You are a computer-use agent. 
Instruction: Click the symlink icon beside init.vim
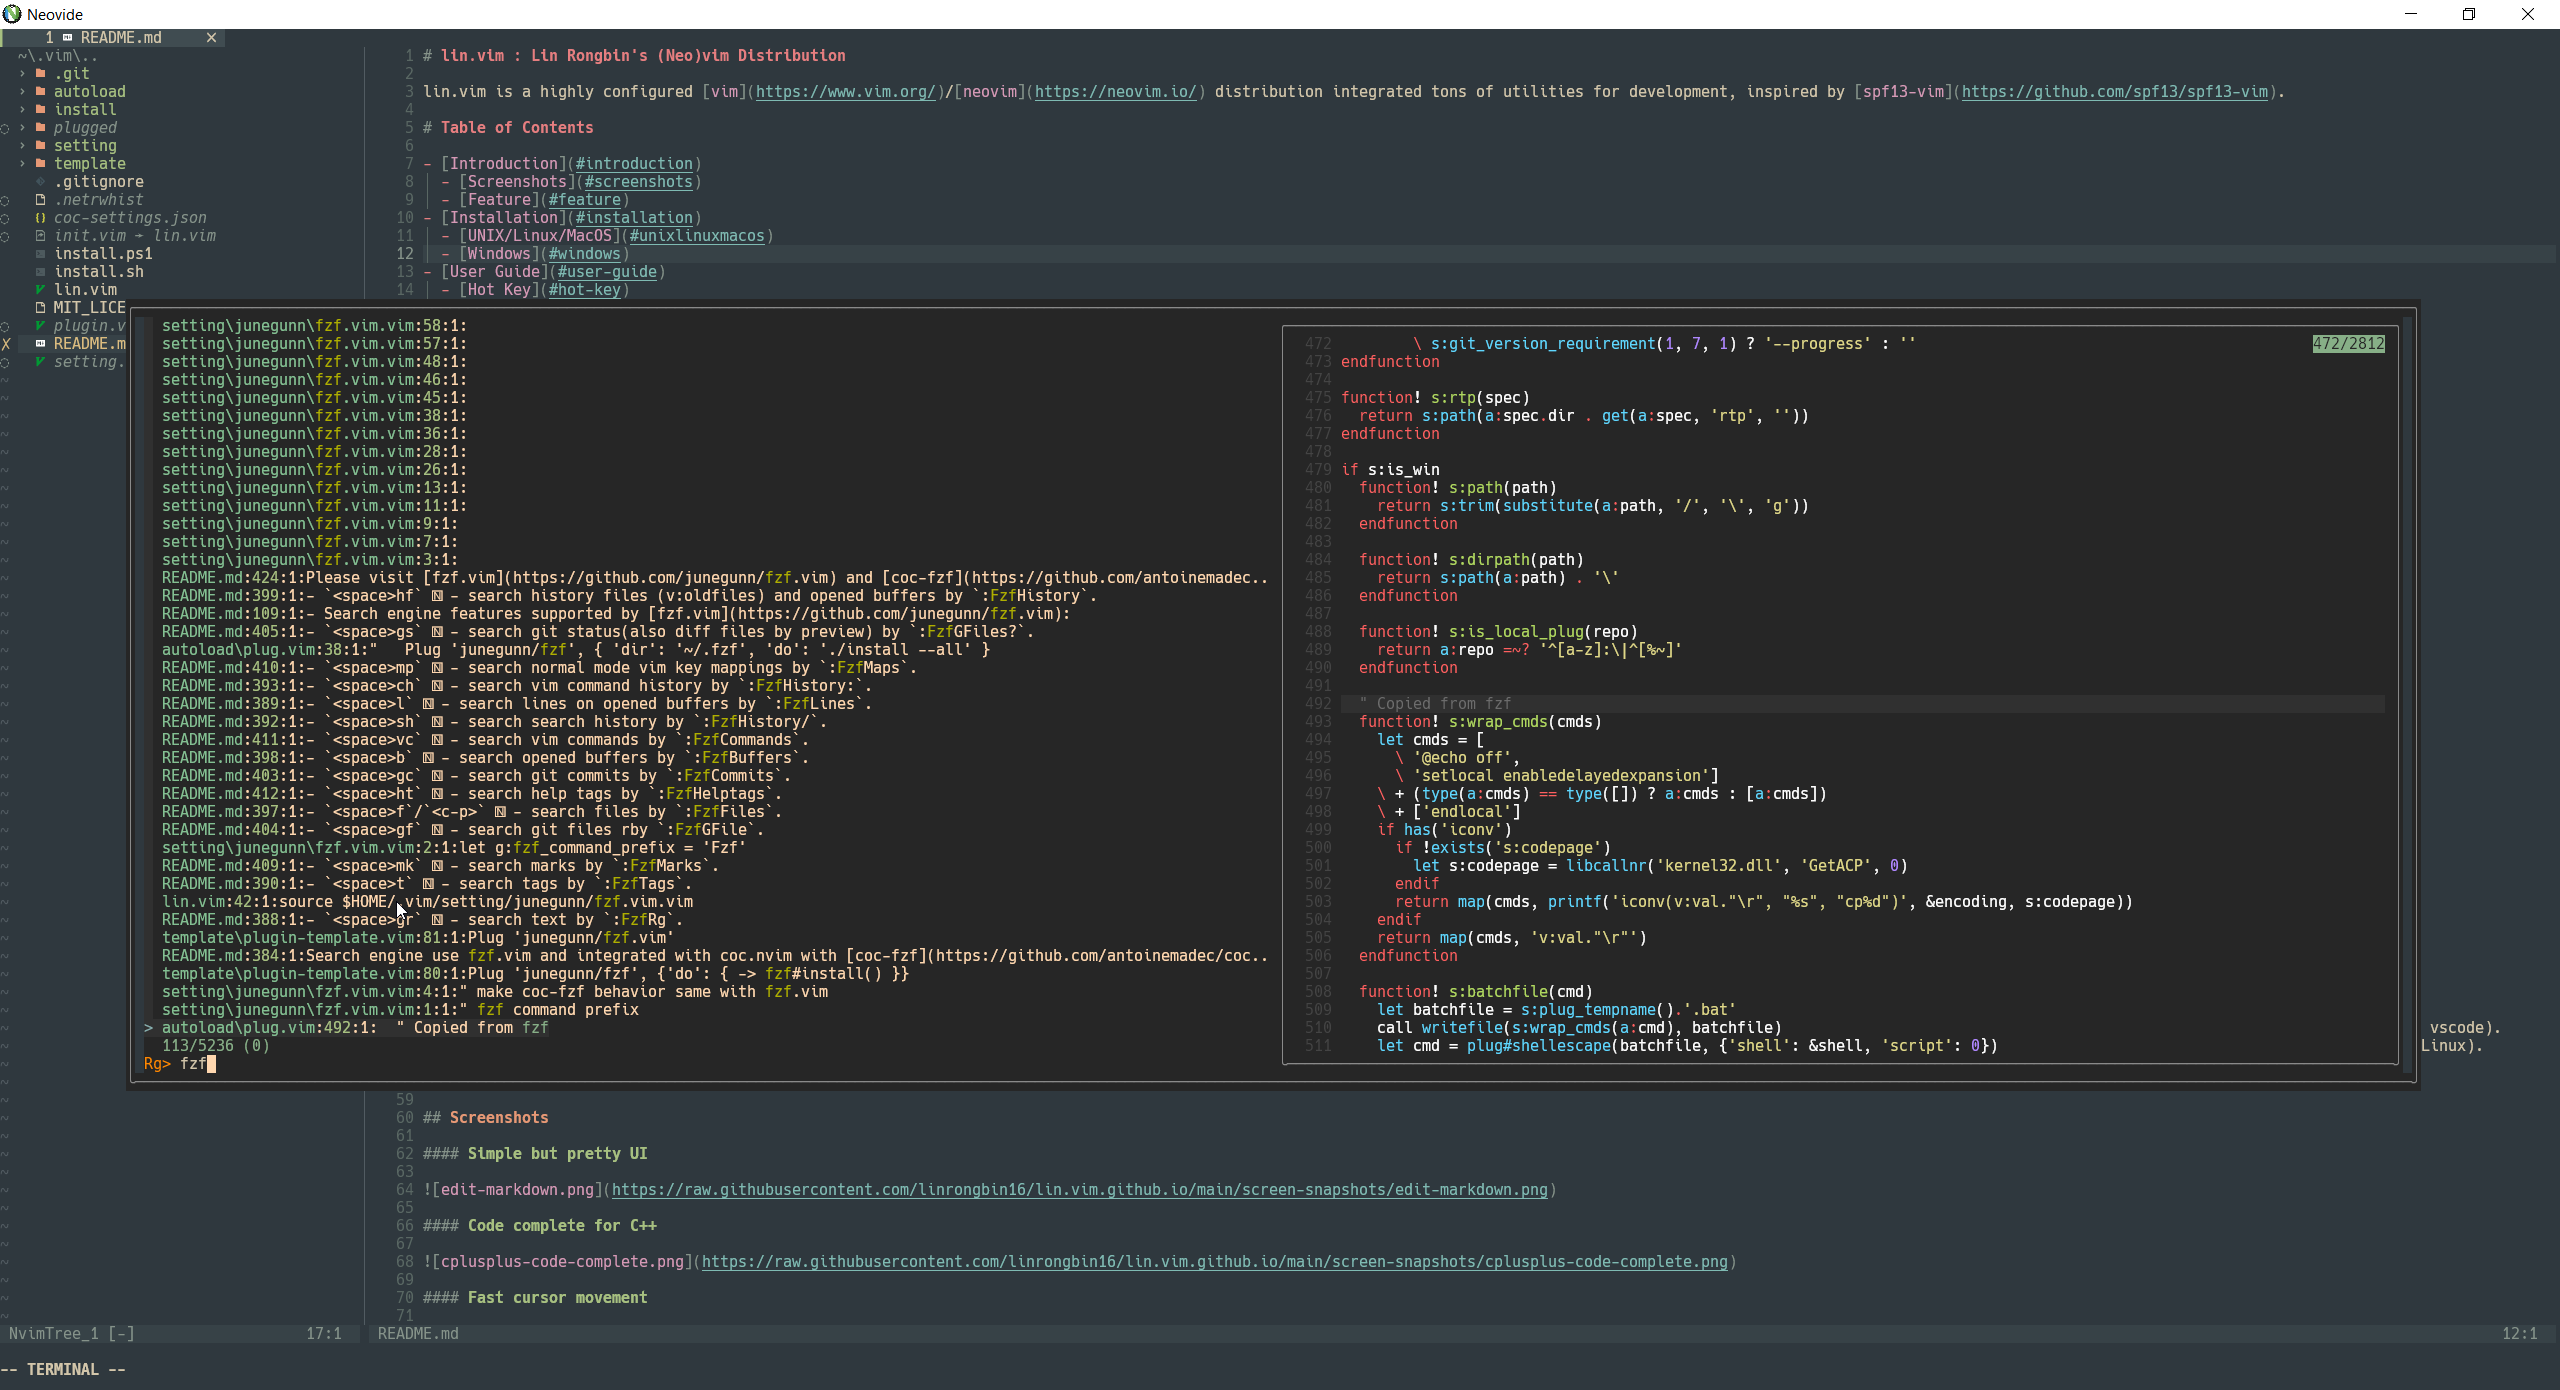[40, 236]
